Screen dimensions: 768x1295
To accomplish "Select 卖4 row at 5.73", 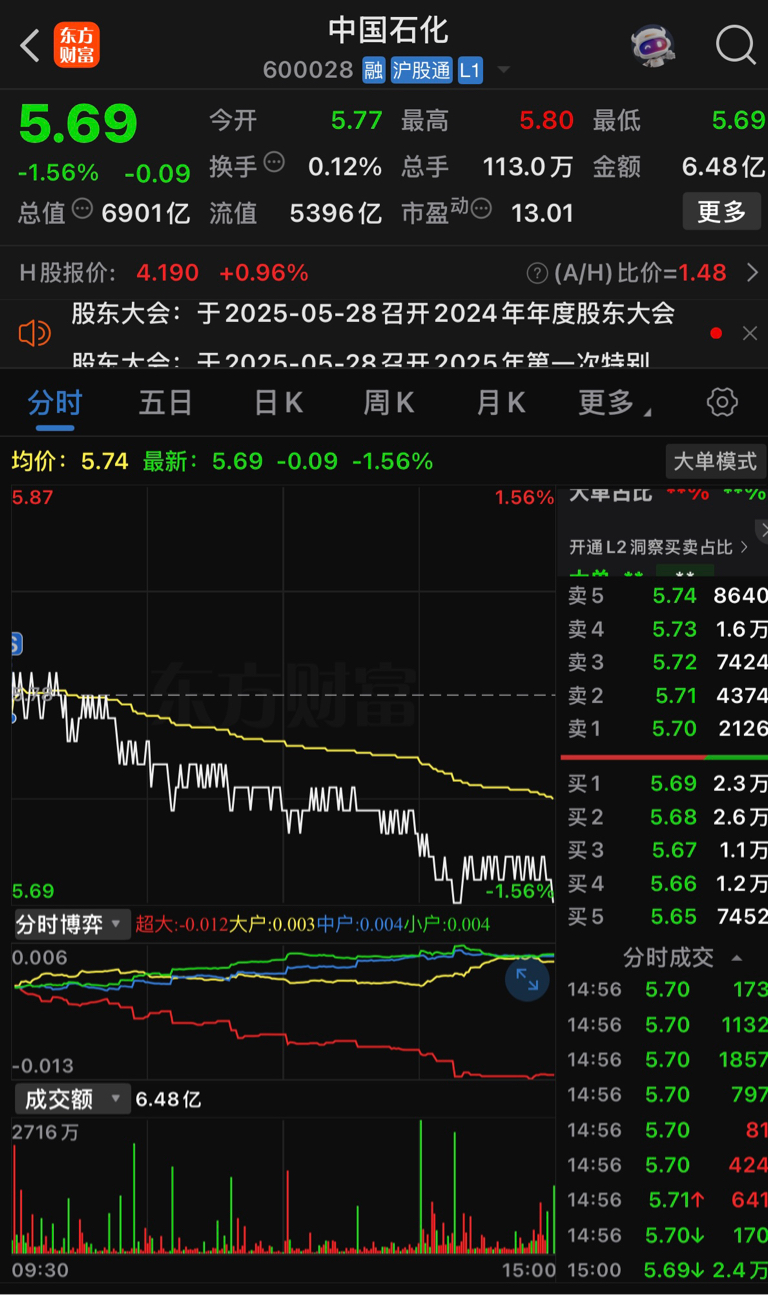I will click(667, 629).
